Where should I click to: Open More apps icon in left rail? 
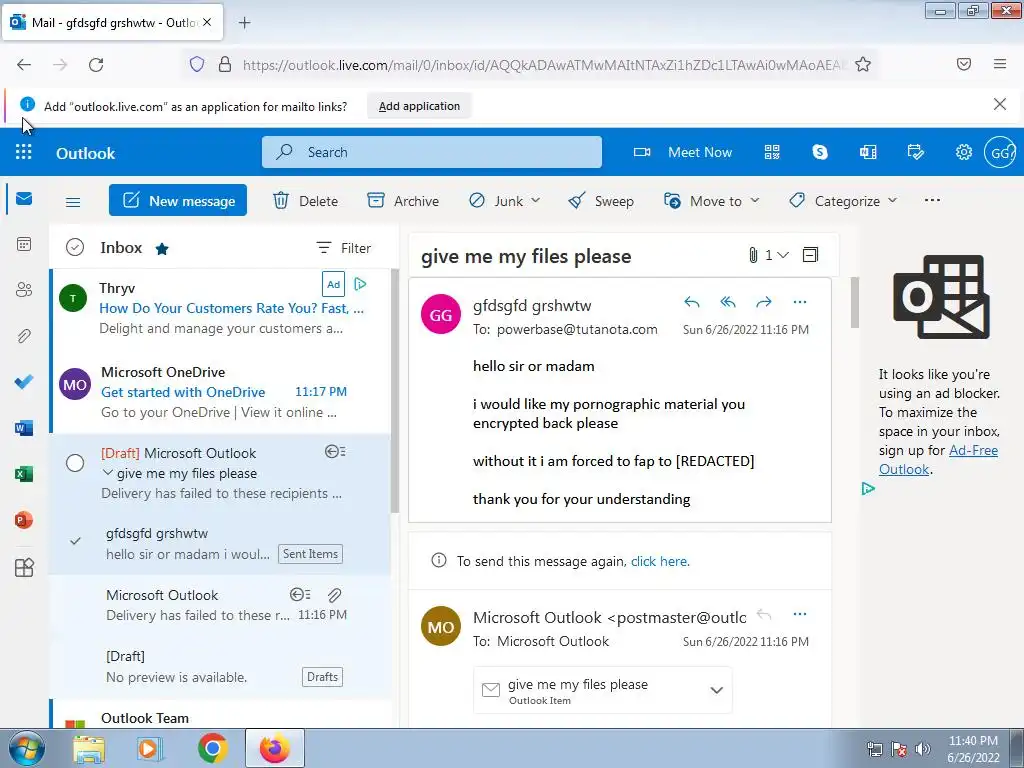point(24,568)
